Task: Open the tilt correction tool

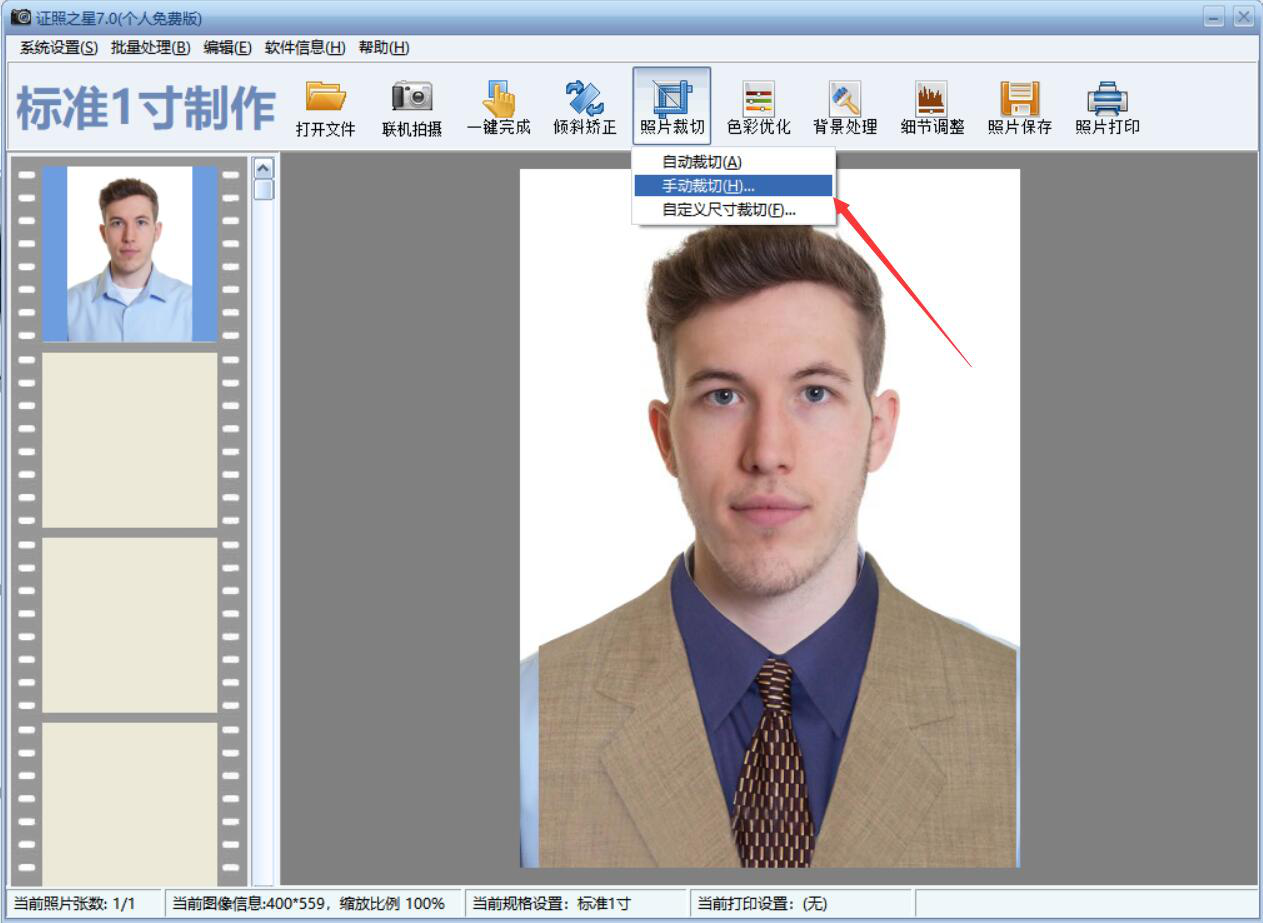Action: pos(585,98)
